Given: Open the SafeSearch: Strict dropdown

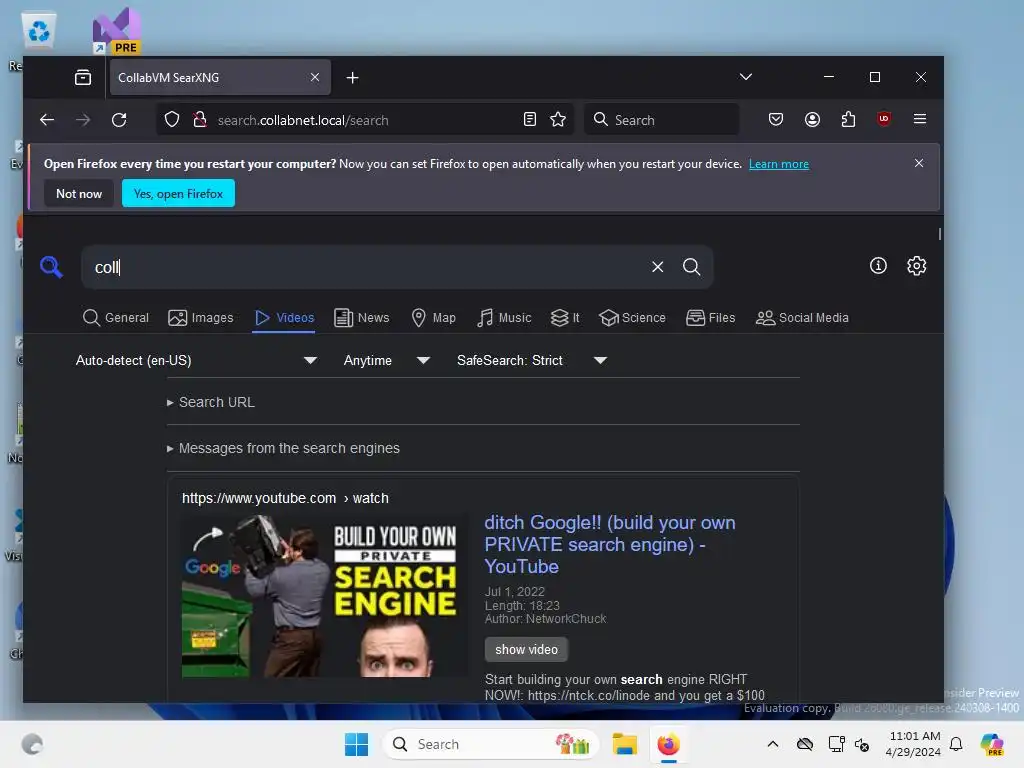Looking at the screenshot, I should pyautogui.click(x=532, y=360).
